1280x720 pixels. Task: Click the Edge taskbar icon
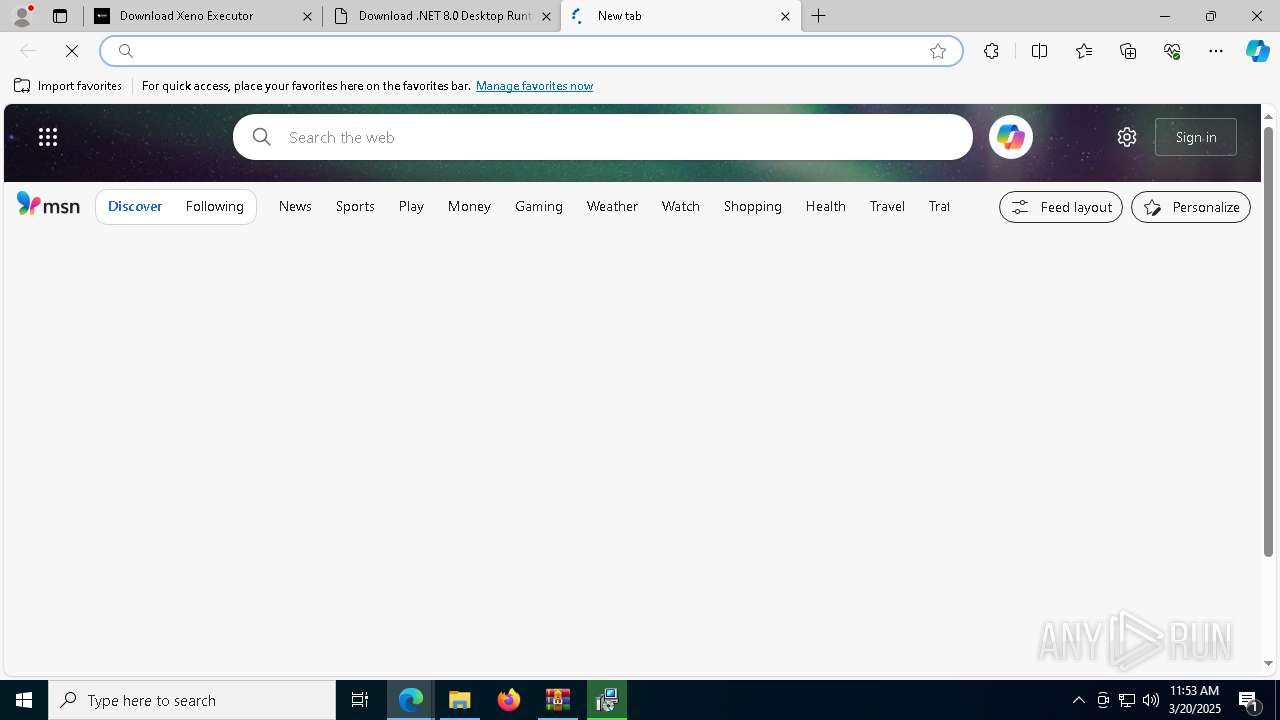(x=411, y=700)
